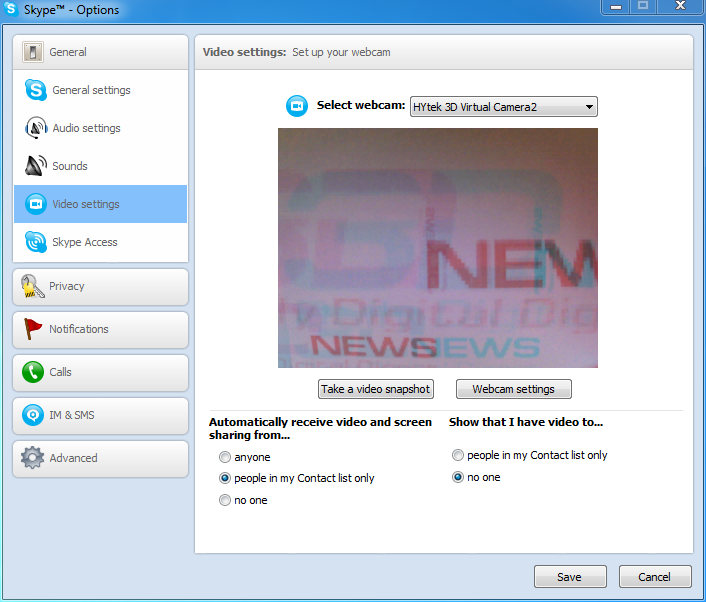
Task: Click the red flag Notifications icon
Action: click(32, 329)
